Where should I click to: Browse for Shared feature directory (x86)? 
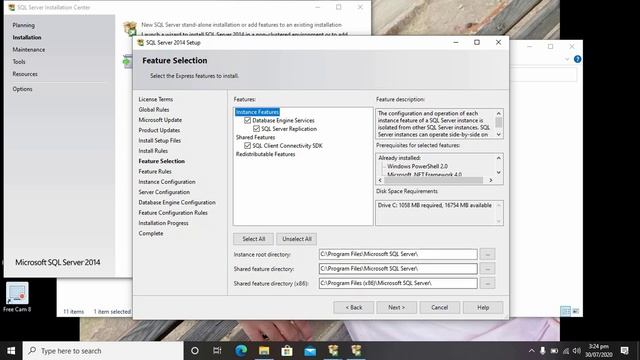[x=487, y=283]
